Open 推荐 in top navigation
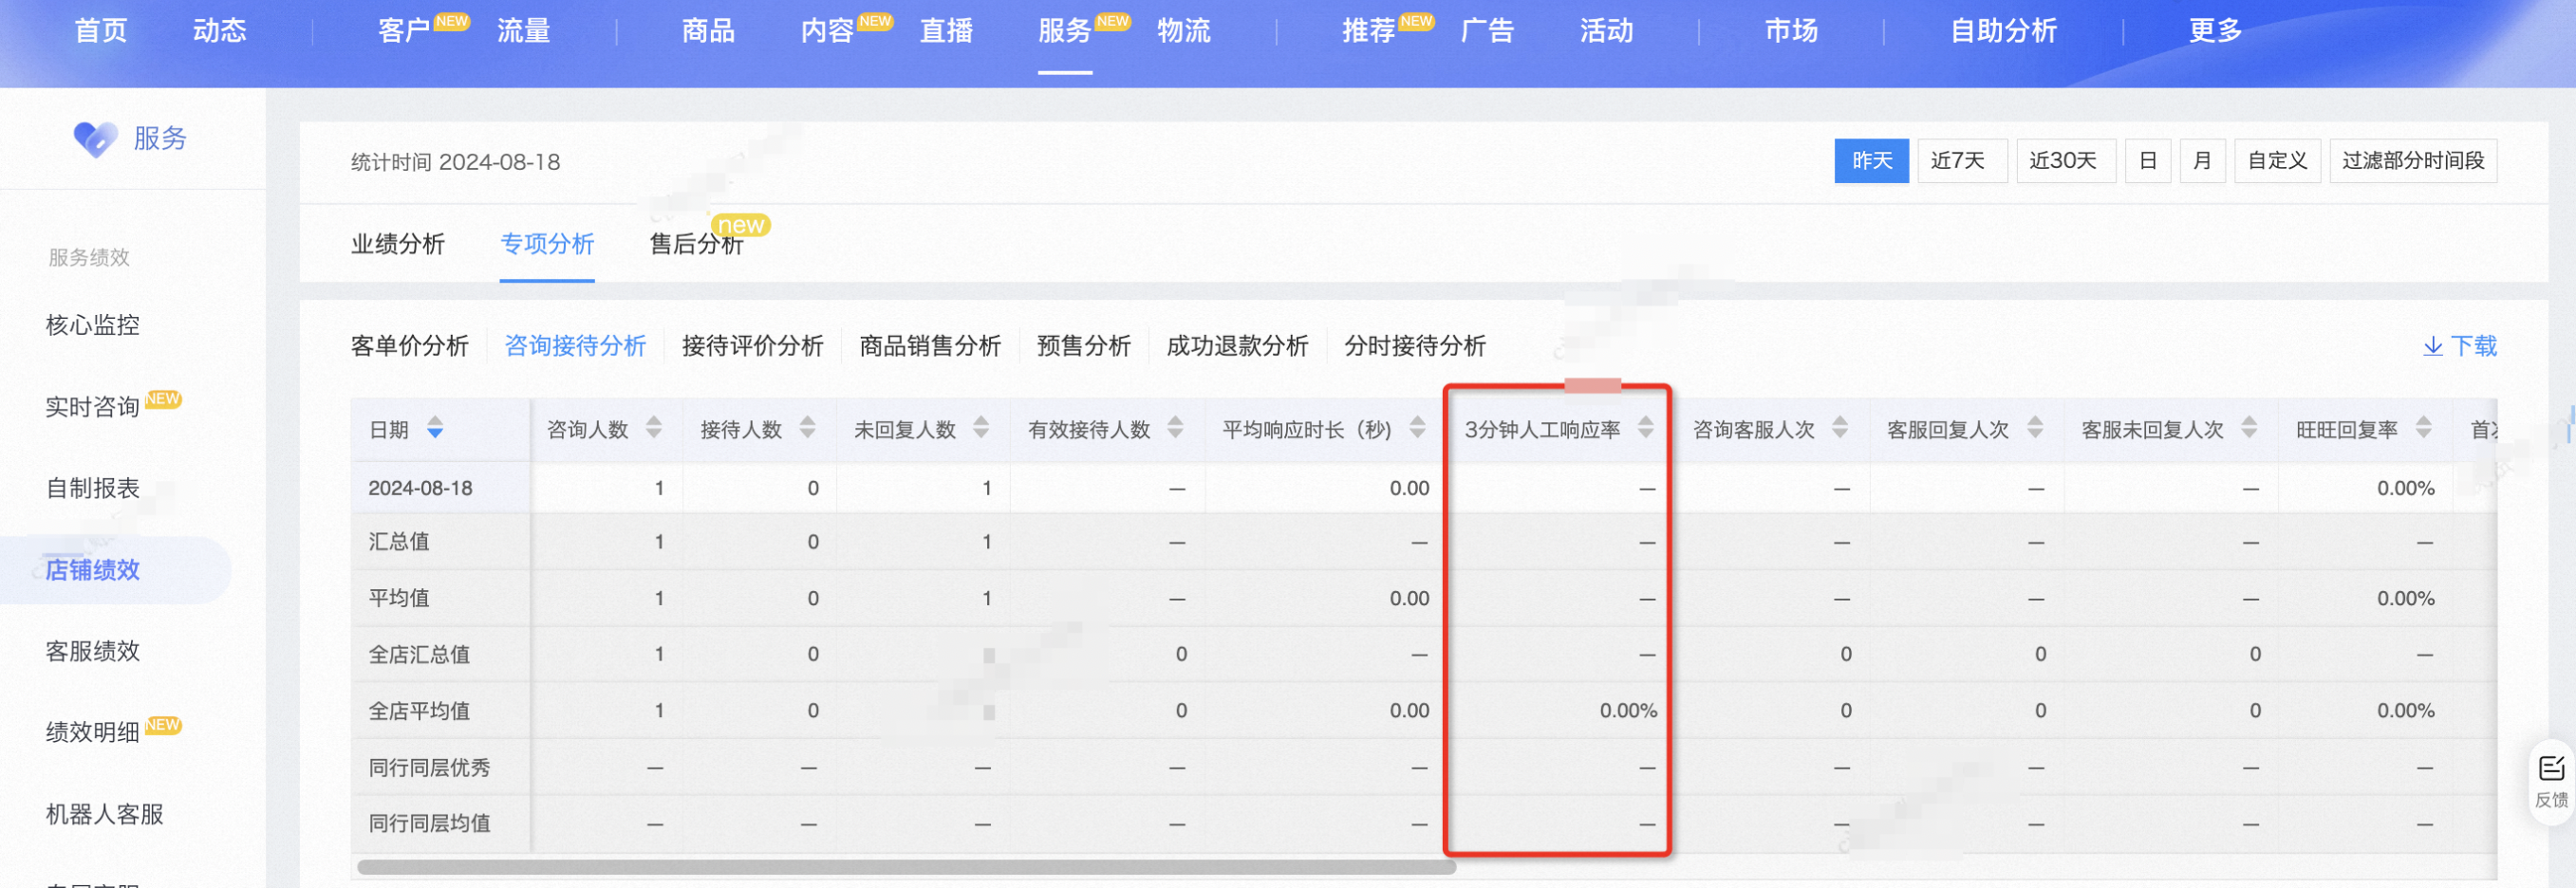The image size is (2576, 888). click(x=1369, y=31)
